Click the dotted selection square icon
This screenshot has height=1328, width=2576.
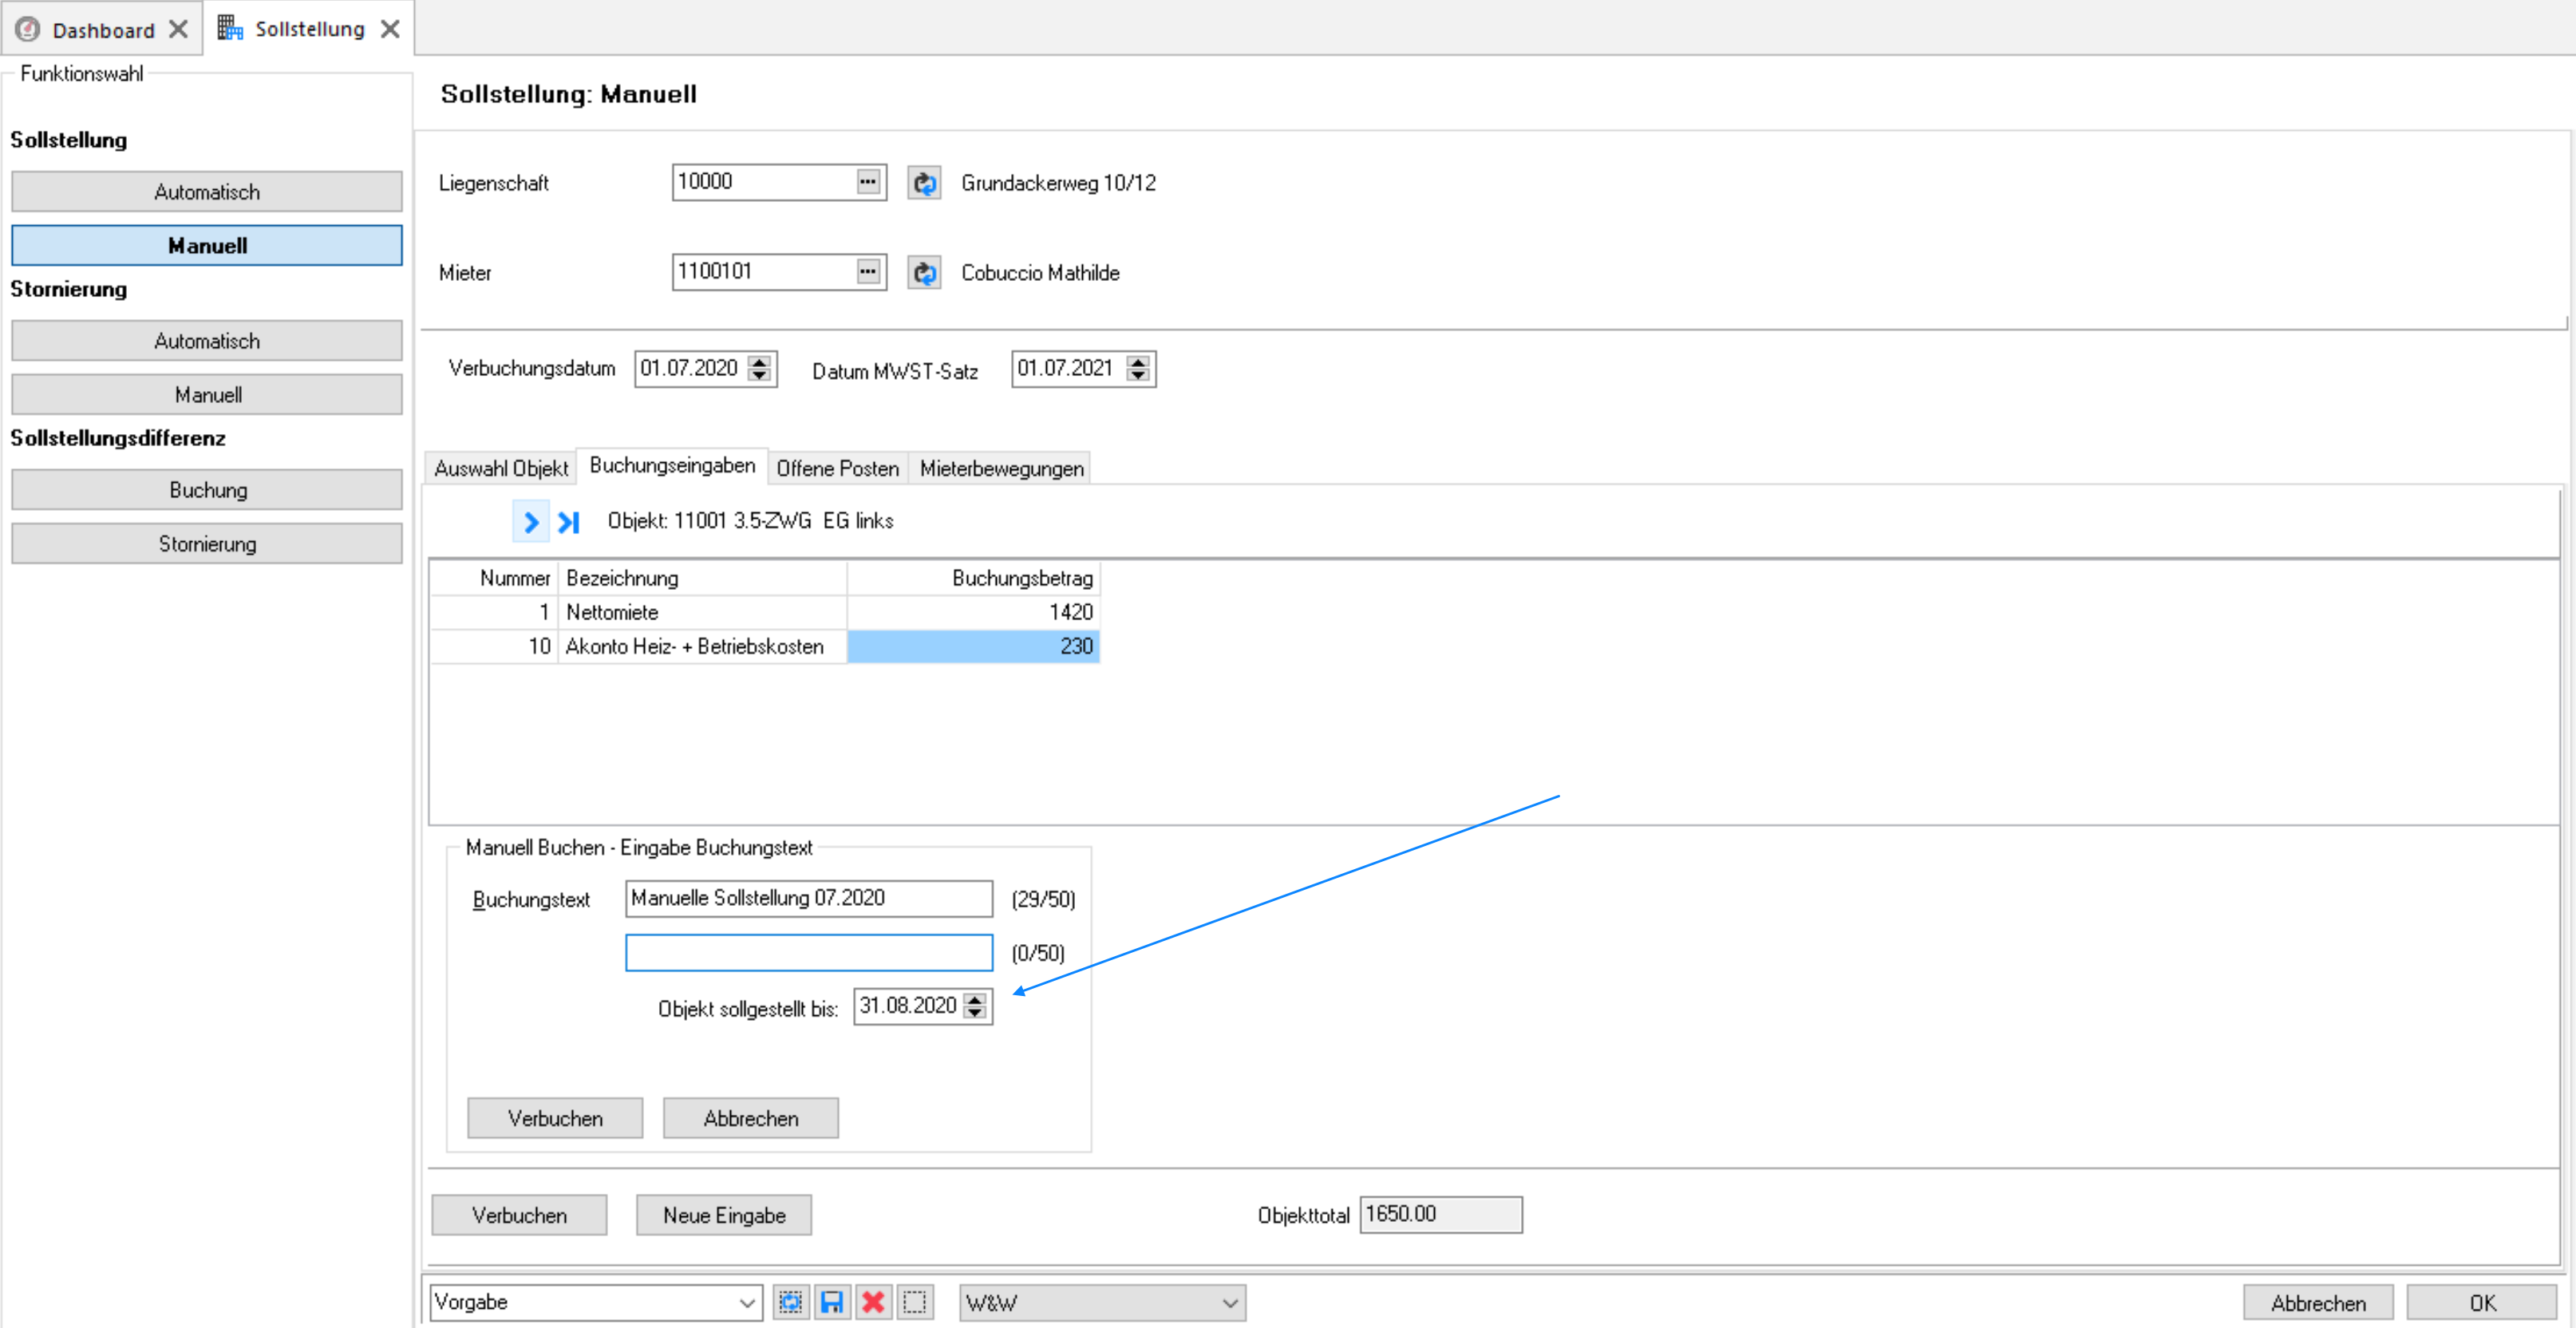[914, 1302]
